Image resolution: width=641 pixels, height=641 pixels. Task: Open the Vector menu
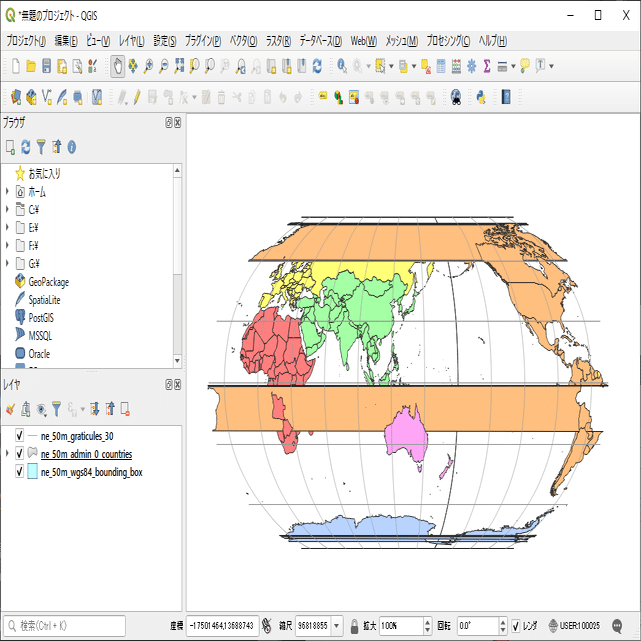[243, 41]
